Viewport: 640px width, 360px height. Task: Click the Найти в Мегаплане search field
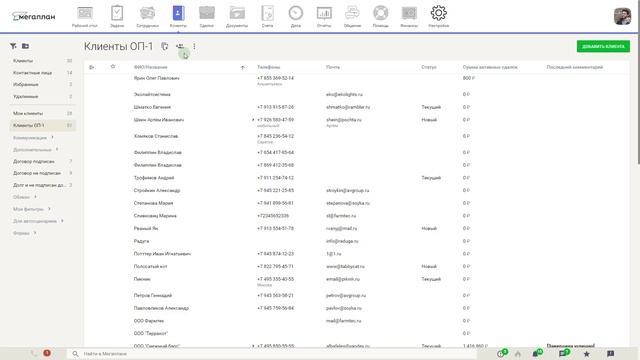point(271,354)
